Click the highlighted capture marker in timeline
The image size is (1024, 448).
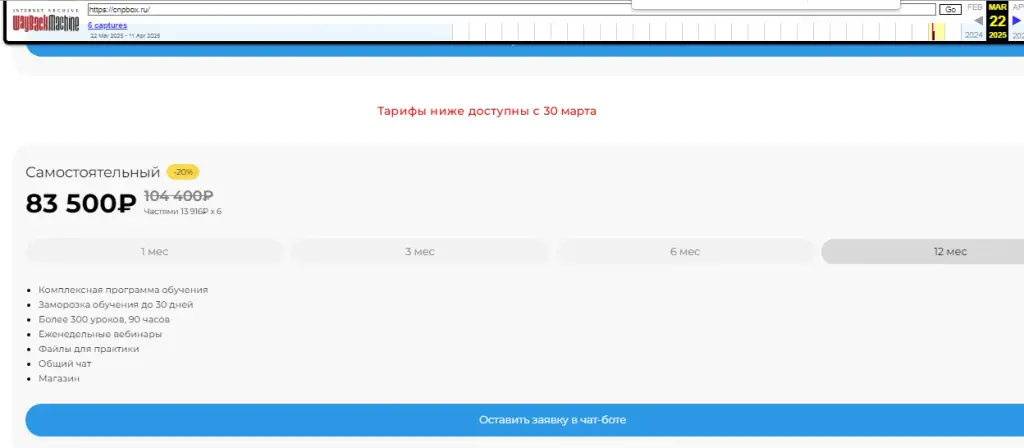click(934, 31)
